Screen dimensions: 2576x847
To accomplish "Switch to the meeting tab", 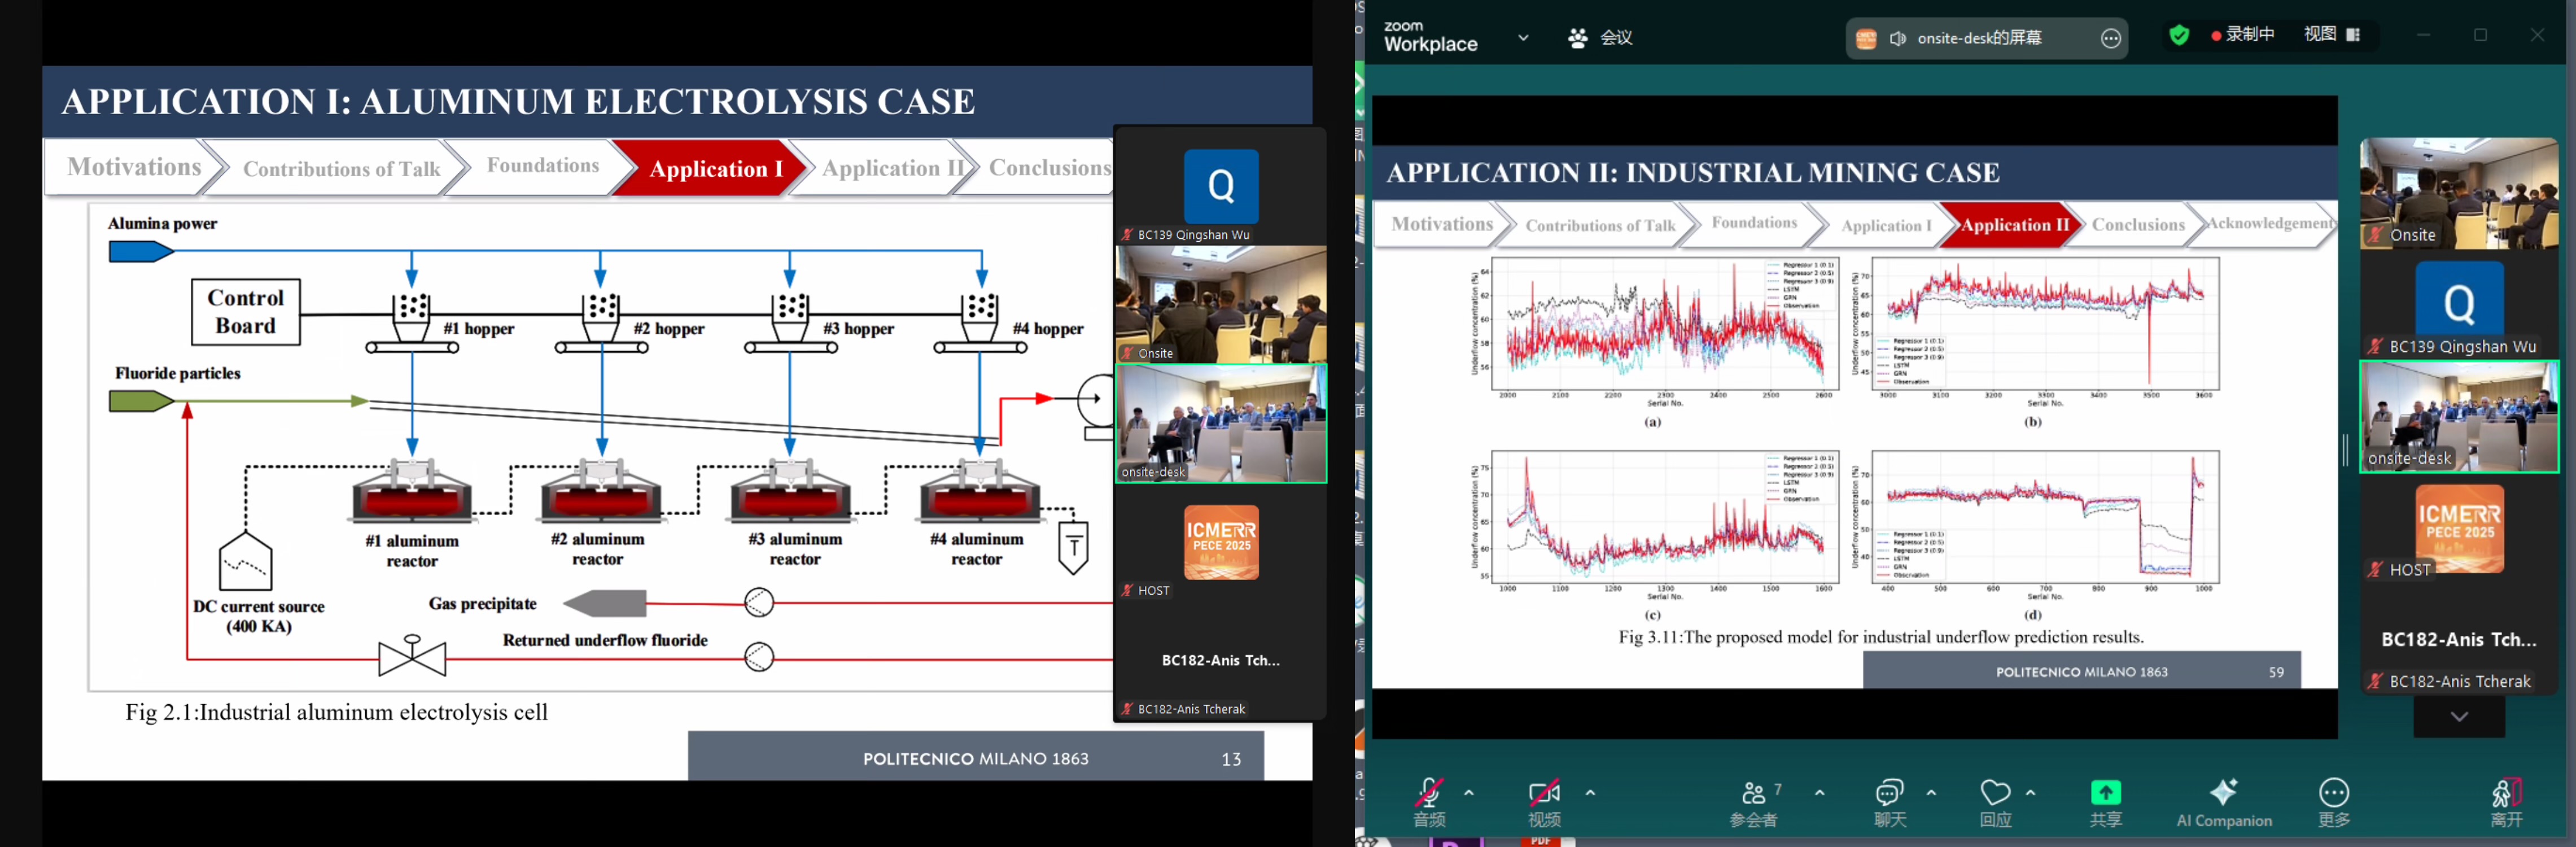I will [1601, 38].
